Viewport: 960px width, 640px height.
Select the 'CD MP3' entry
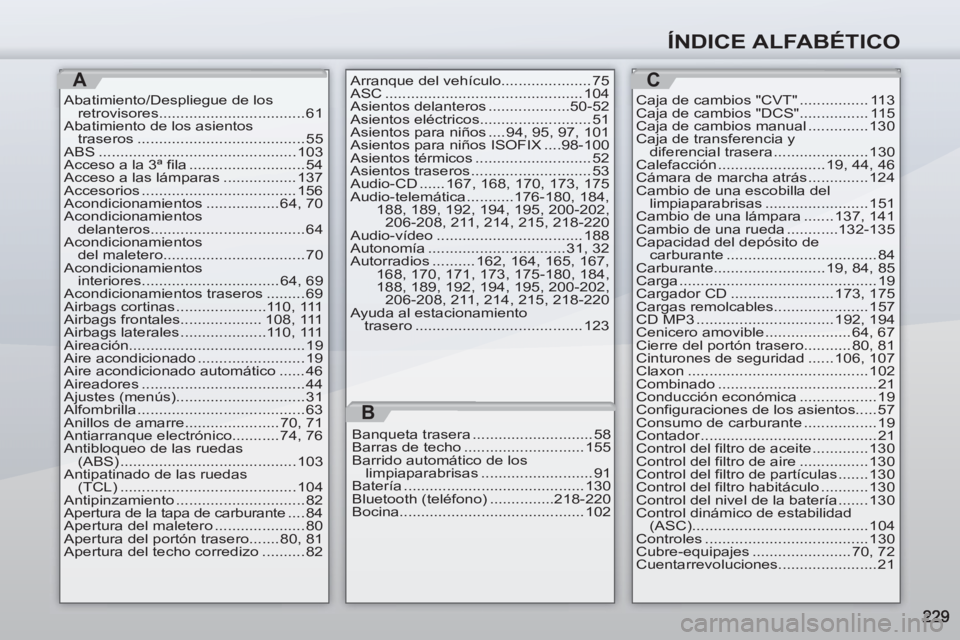765,319
